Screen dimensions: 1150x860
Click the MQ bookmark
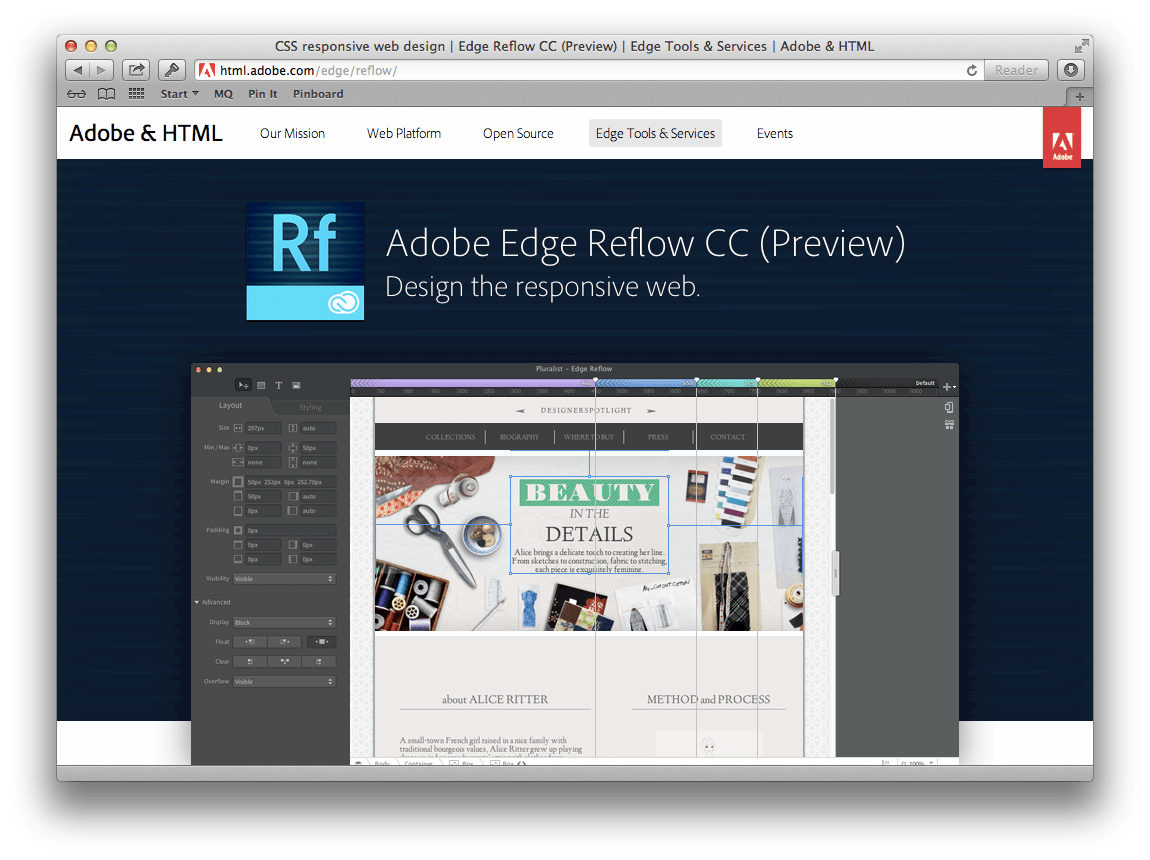(223, 94)
